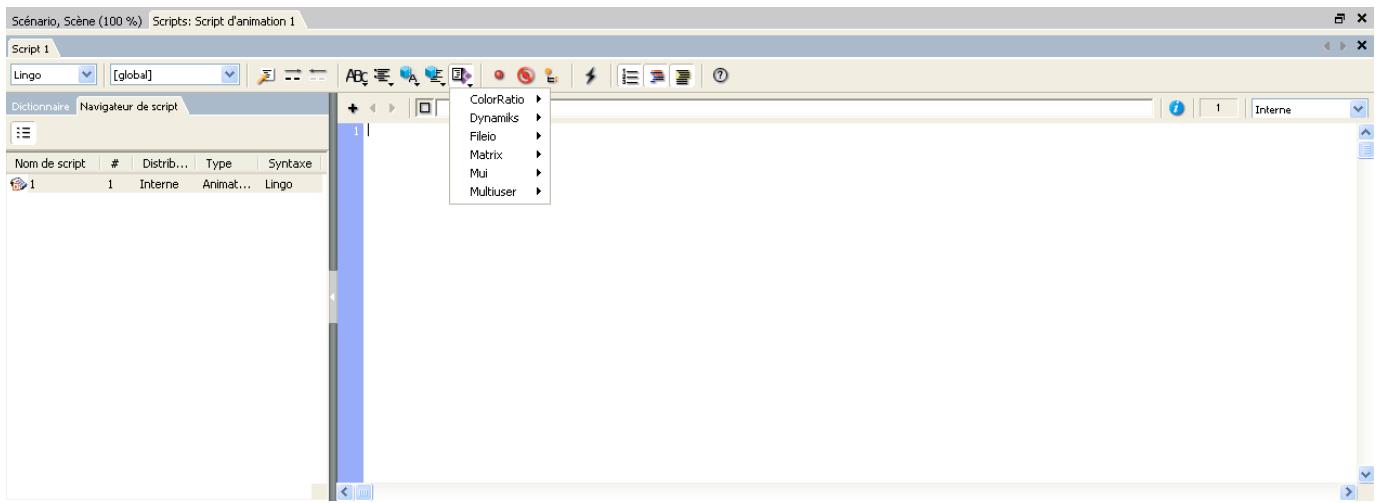Expand the Multiuser submenu
The image size is (1379, 503).
click(501, 192)
